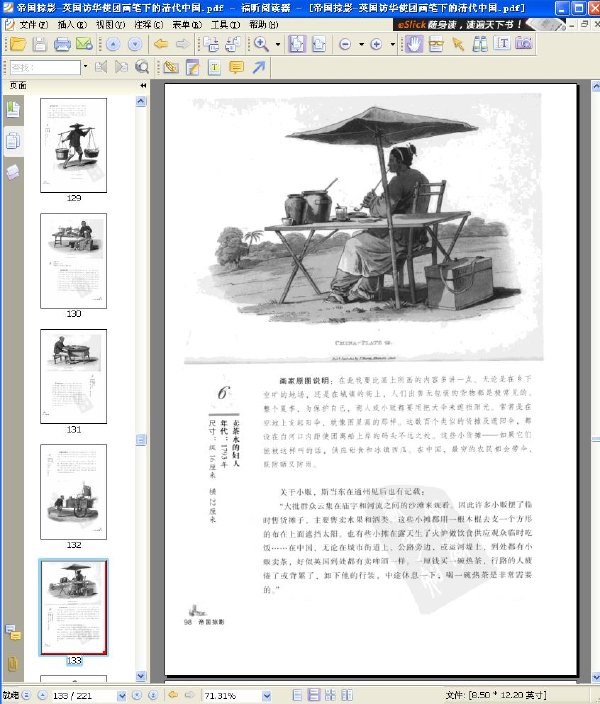The height and width of the screenshot is (704, 600).
Task: Click the Fit Width view icon
Action: coord(319,44)
